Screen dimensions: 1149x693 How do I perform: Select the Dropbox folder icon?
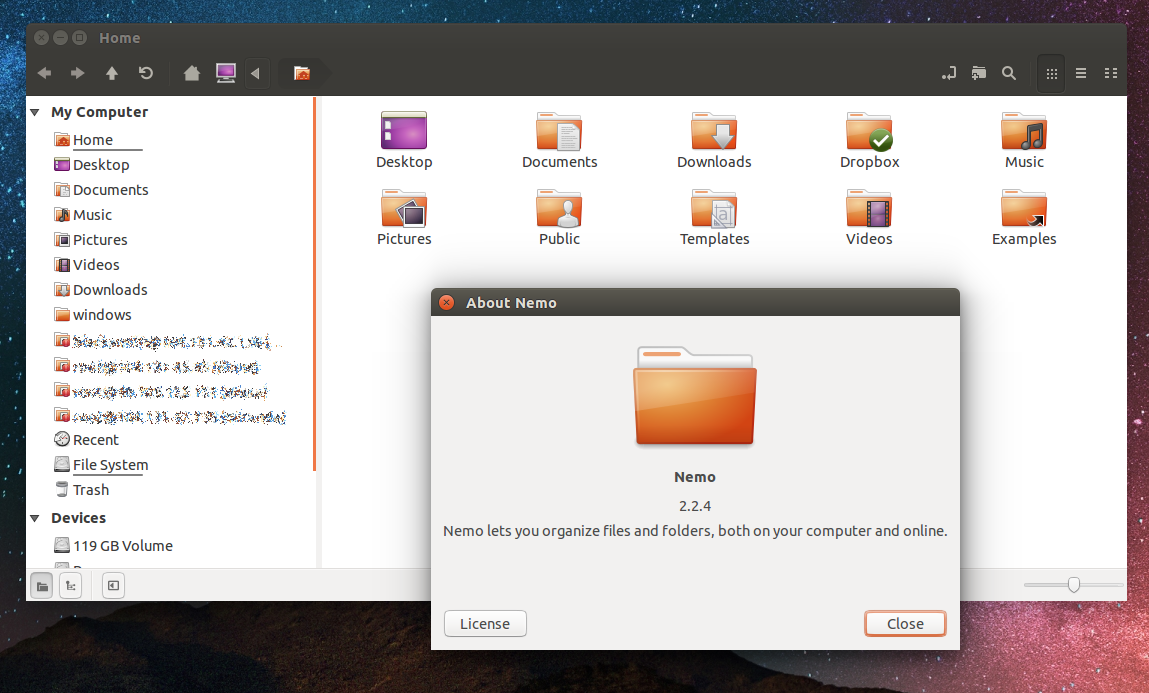pos(869,141)
